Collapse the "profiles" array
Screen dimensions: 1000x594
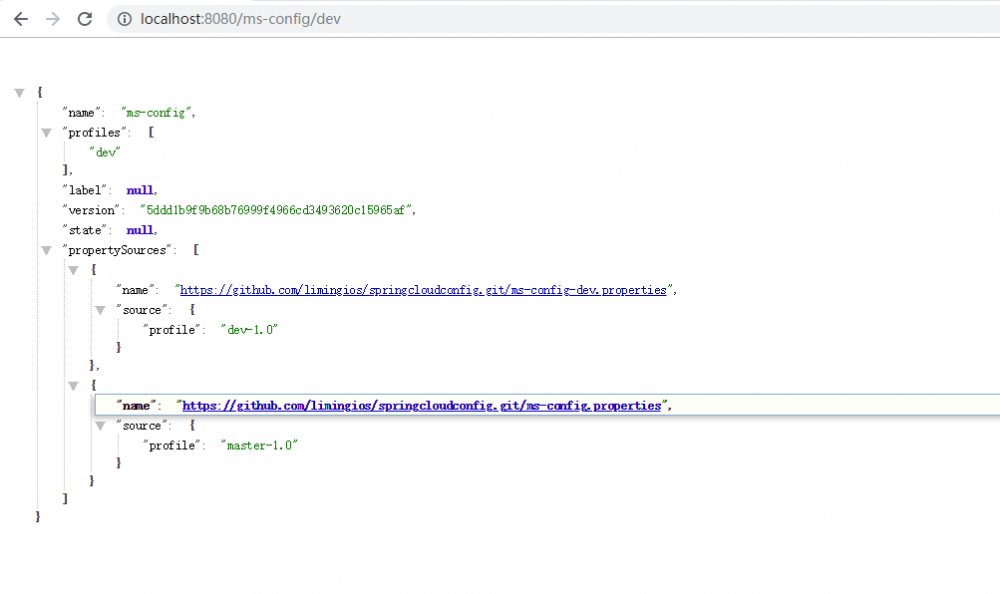point(47,133)
